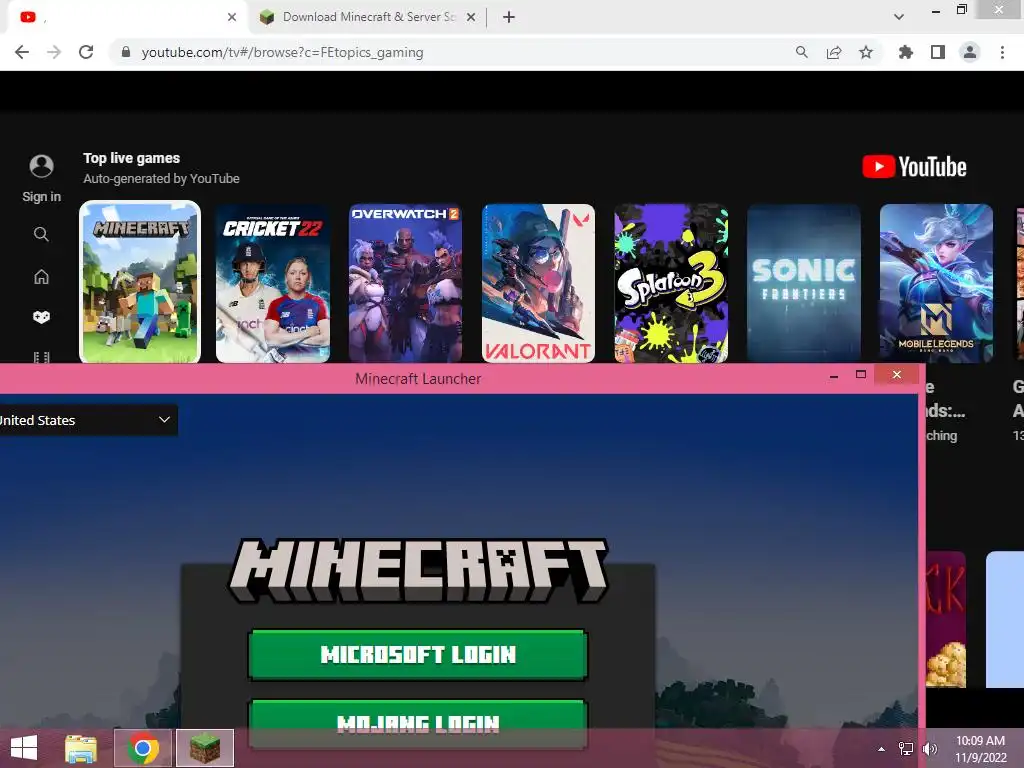Open the Windows Start button
Image resolution: width=1024 pixels, height=768 pixels.
pyautogui.click(x=24, y=748)
